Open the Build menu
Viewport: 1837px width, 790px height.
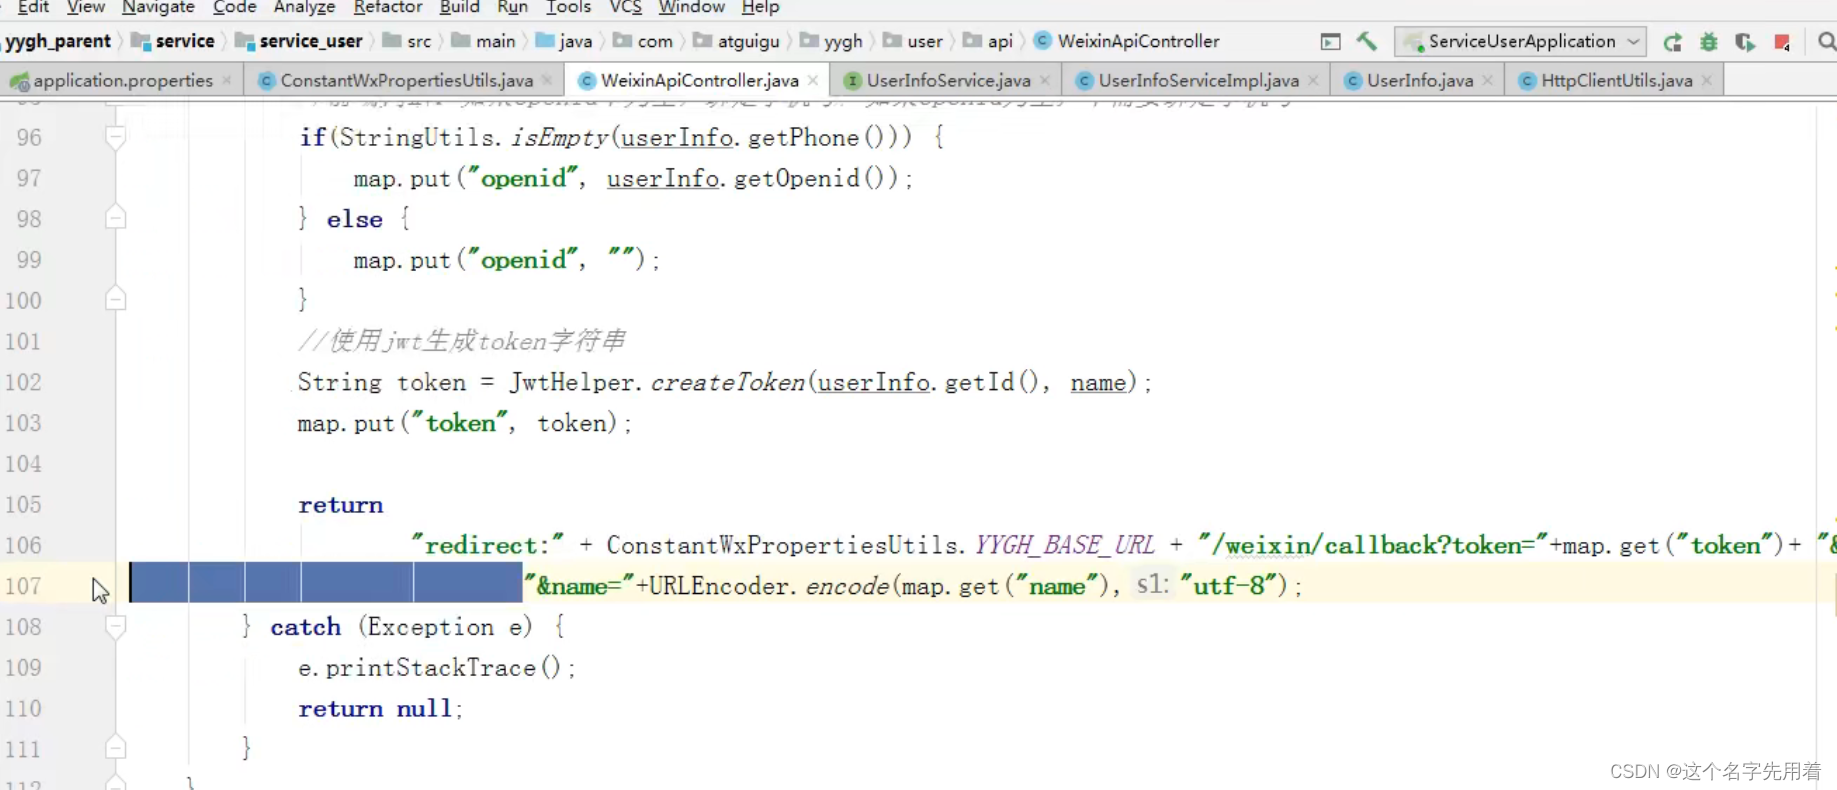[460, 7]
